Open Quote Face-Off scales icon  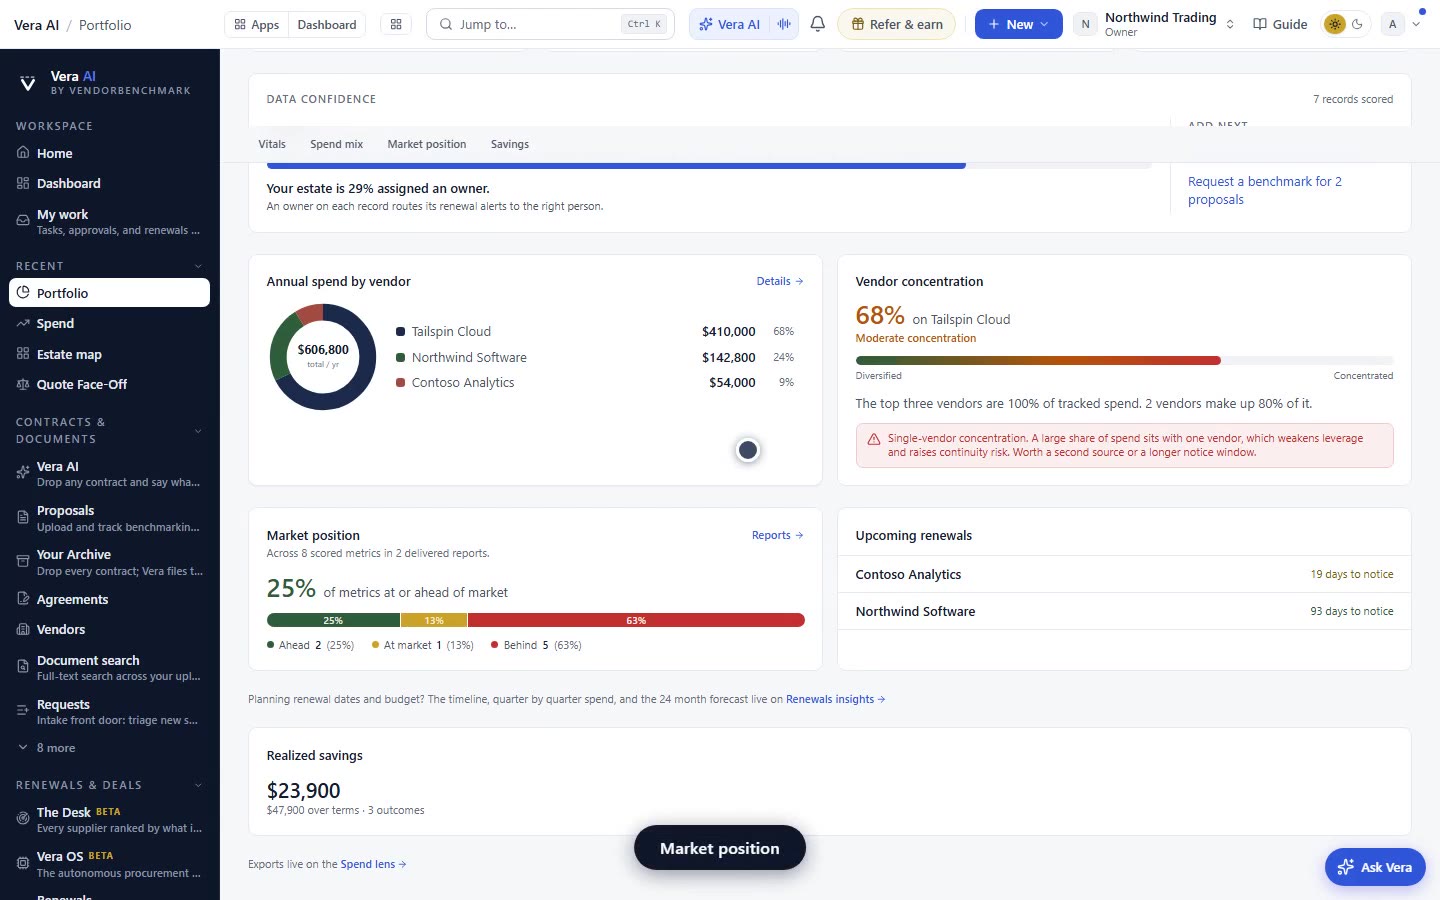pos(23,384)
